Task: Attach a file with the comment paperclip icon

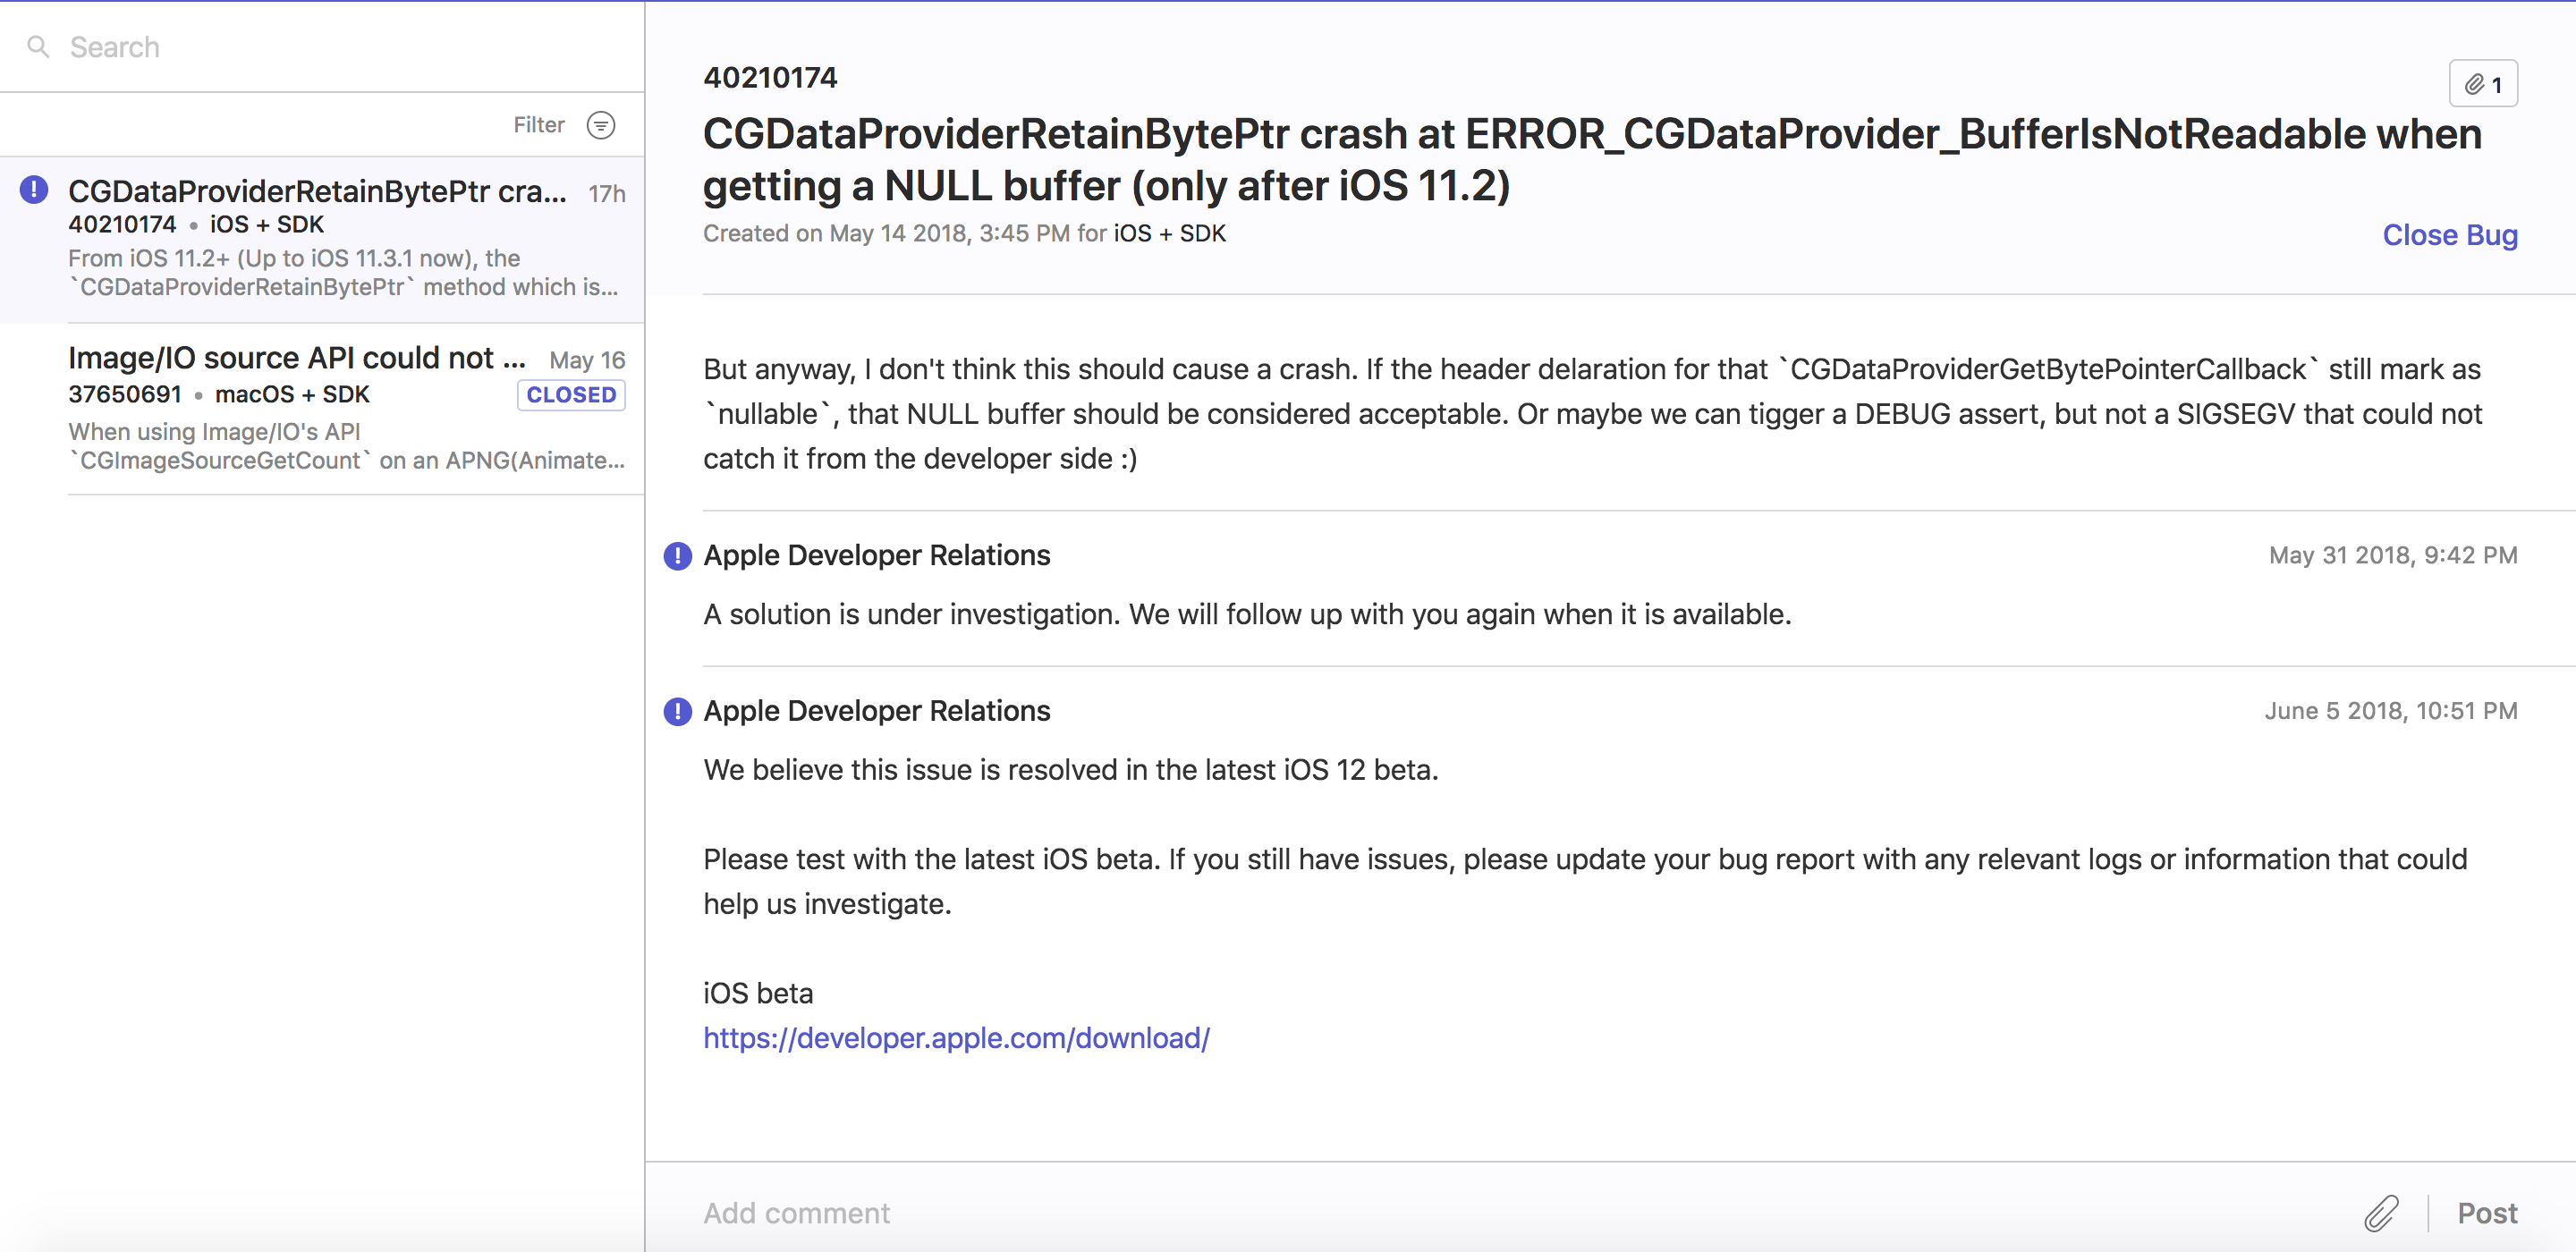Action: (x=2382, y=1213)
